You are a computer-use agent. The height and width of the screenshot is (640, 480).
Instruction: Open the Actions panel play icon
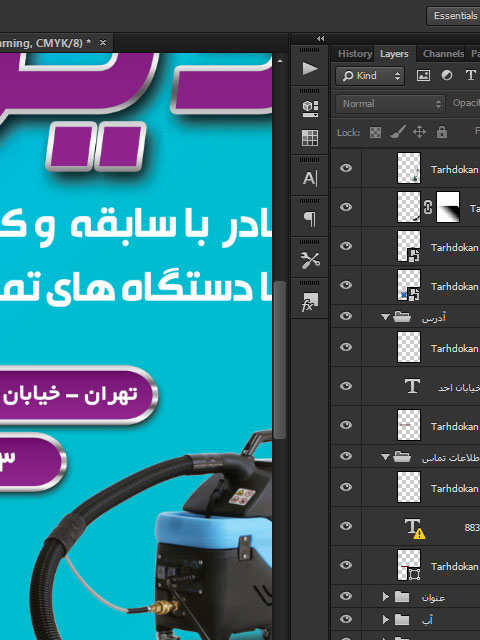coord(310,68)
